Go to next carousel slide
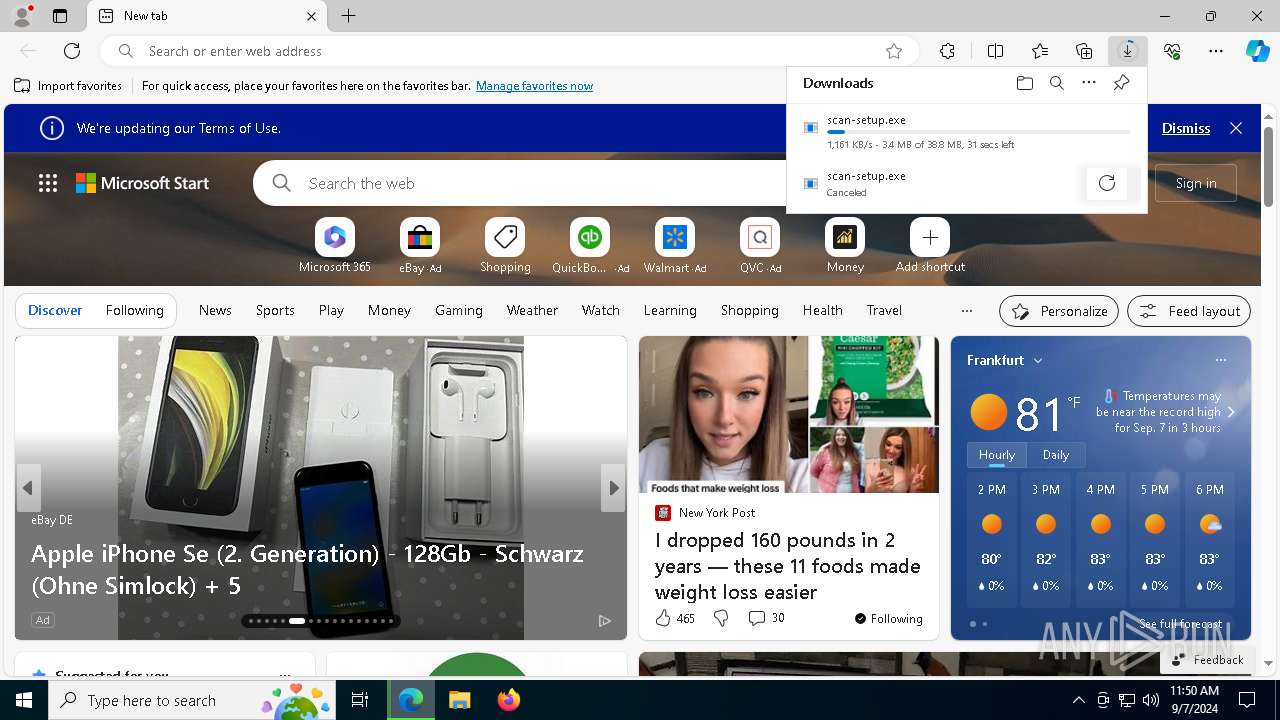 613,488
